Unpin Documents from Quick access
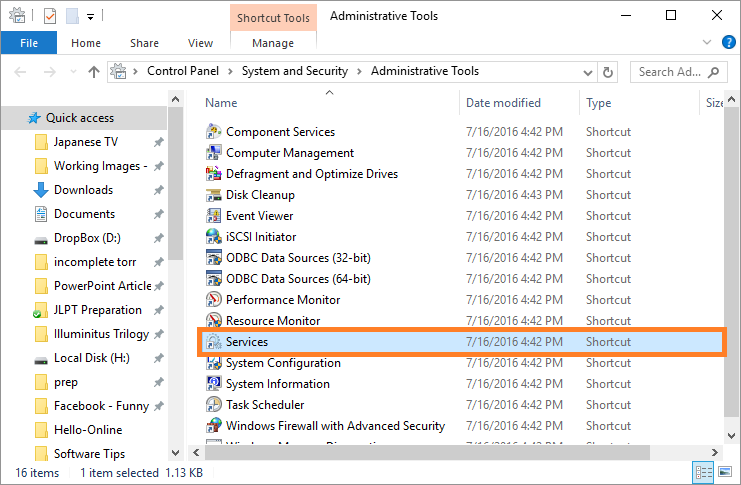The height and width of the screenshot is (485, 741). [x=158, y=214]
